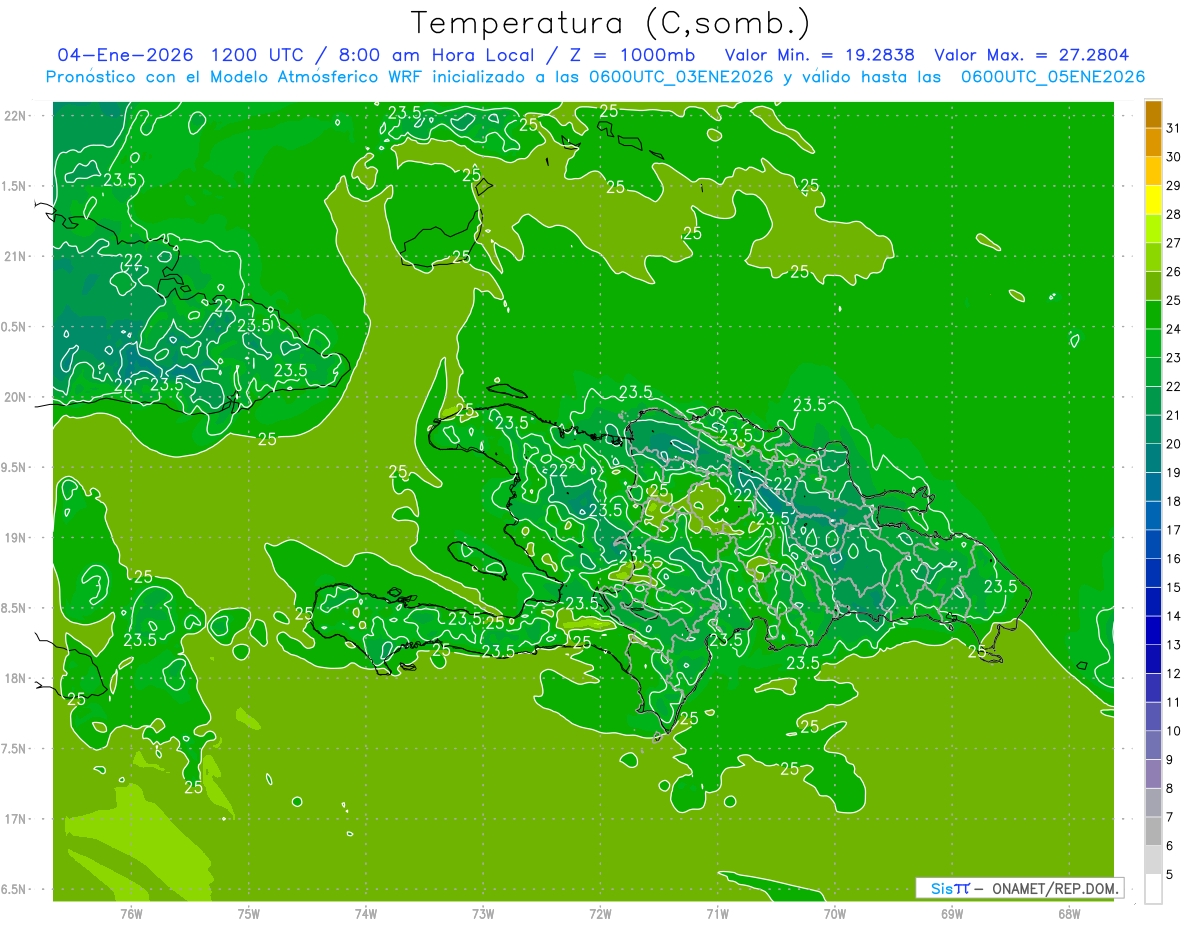Click the '0600UTC_05ENE2026' valid-until time
This screenshot has height=927, width=1200.
1053,77
